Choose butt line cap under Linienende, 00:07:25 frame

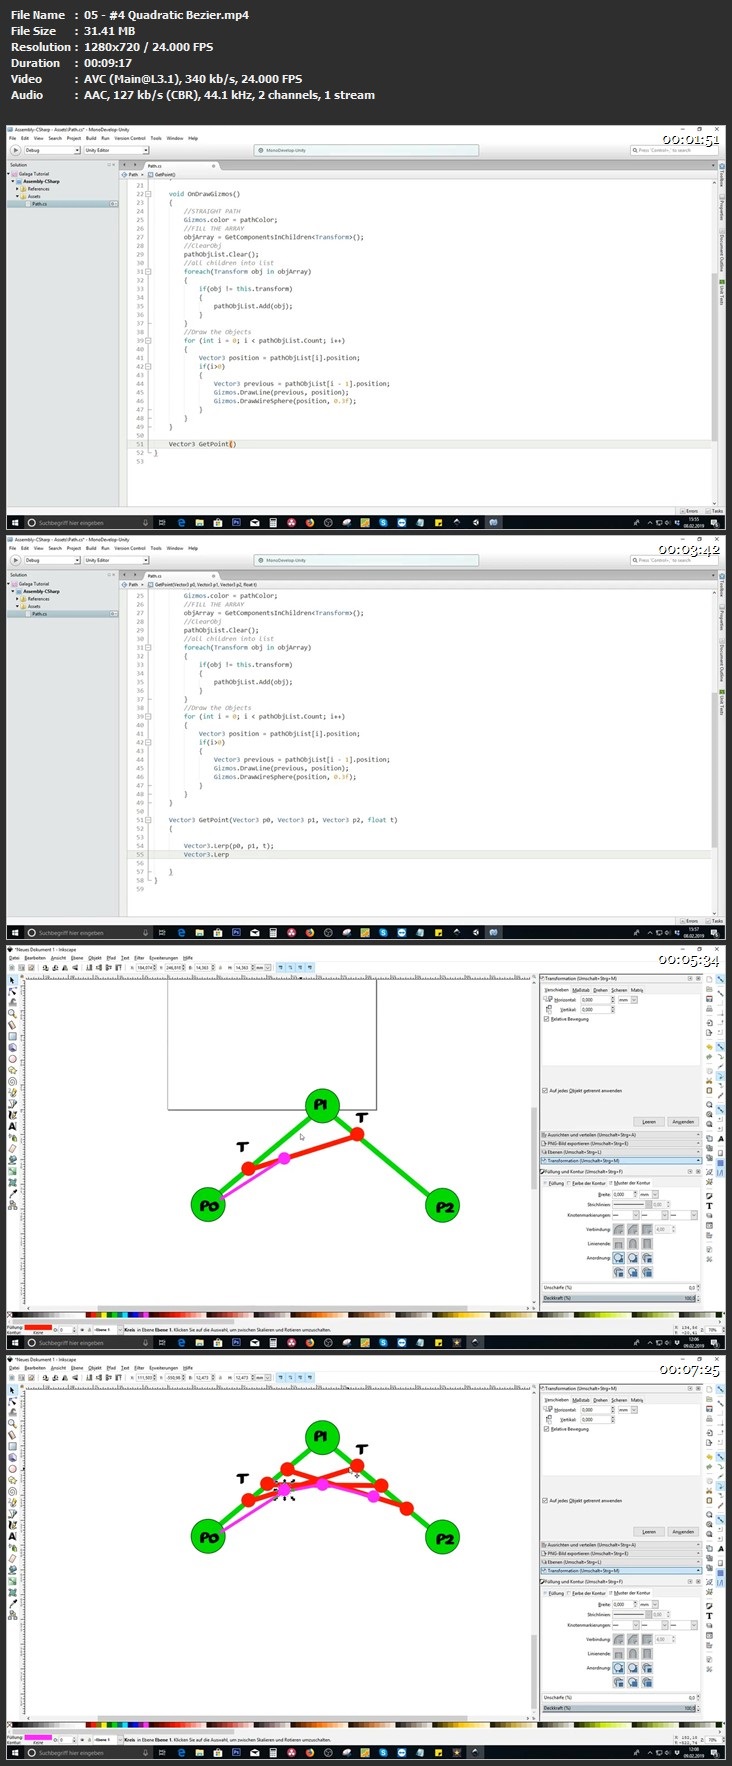(619, 1654)
